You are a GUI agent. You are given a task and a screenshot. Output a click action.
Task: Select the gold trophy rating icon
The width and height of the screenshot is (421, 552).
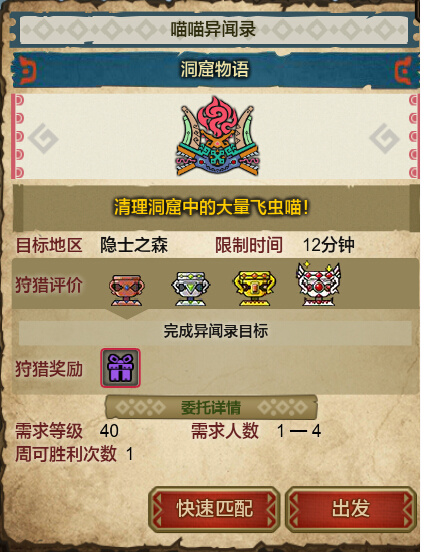coord(254,289)
